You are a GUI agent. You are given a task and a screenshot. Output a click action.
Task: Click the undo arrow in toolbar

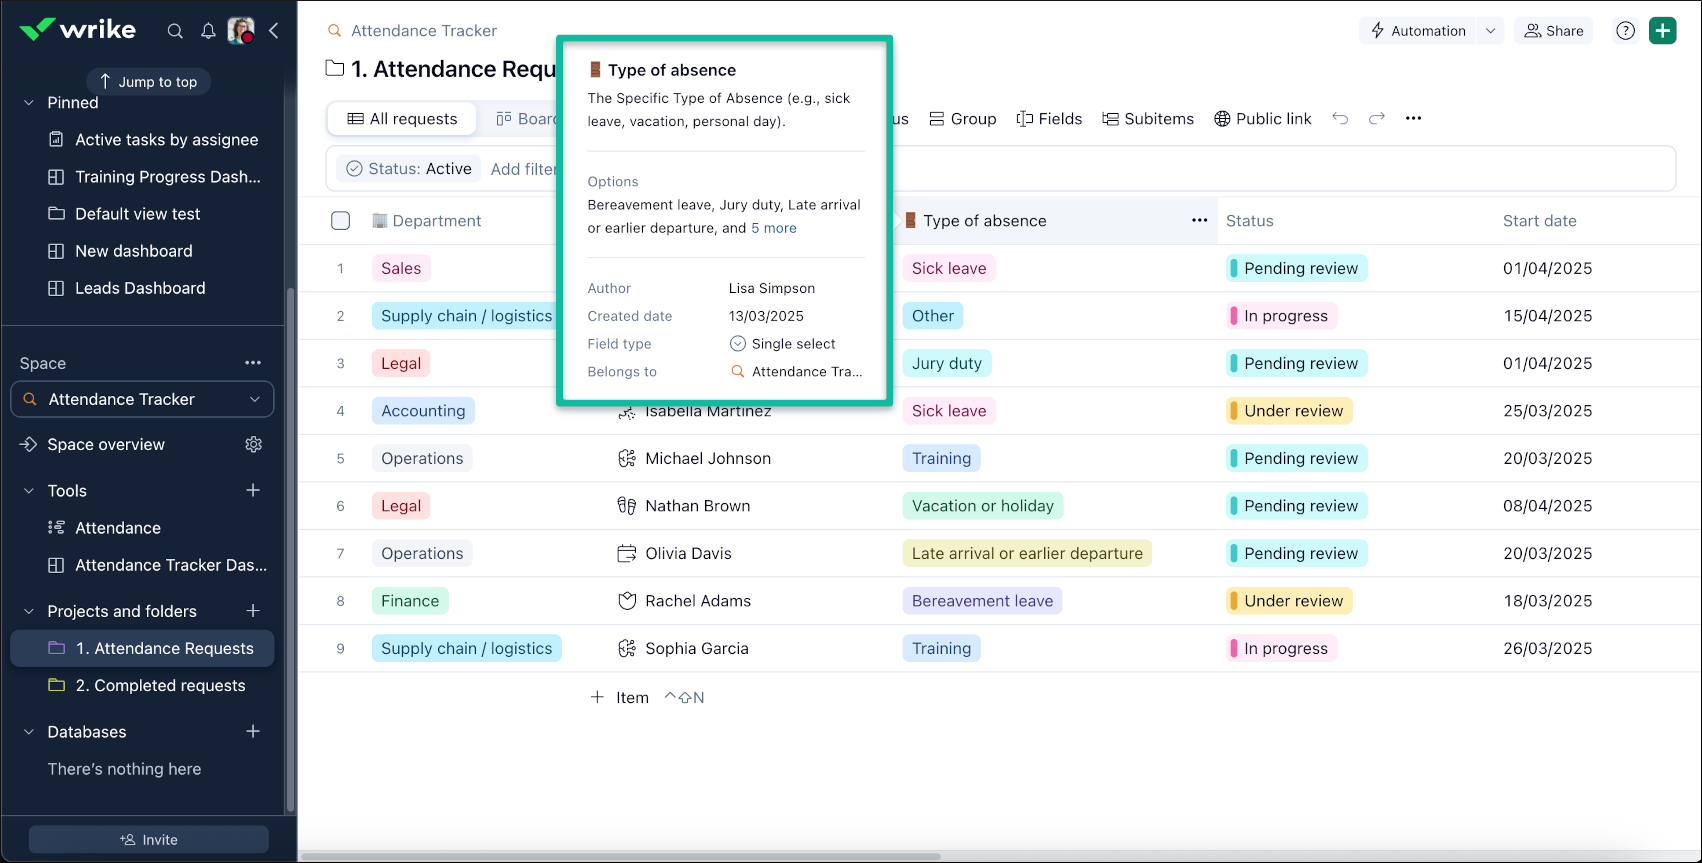click(1340, 118)
